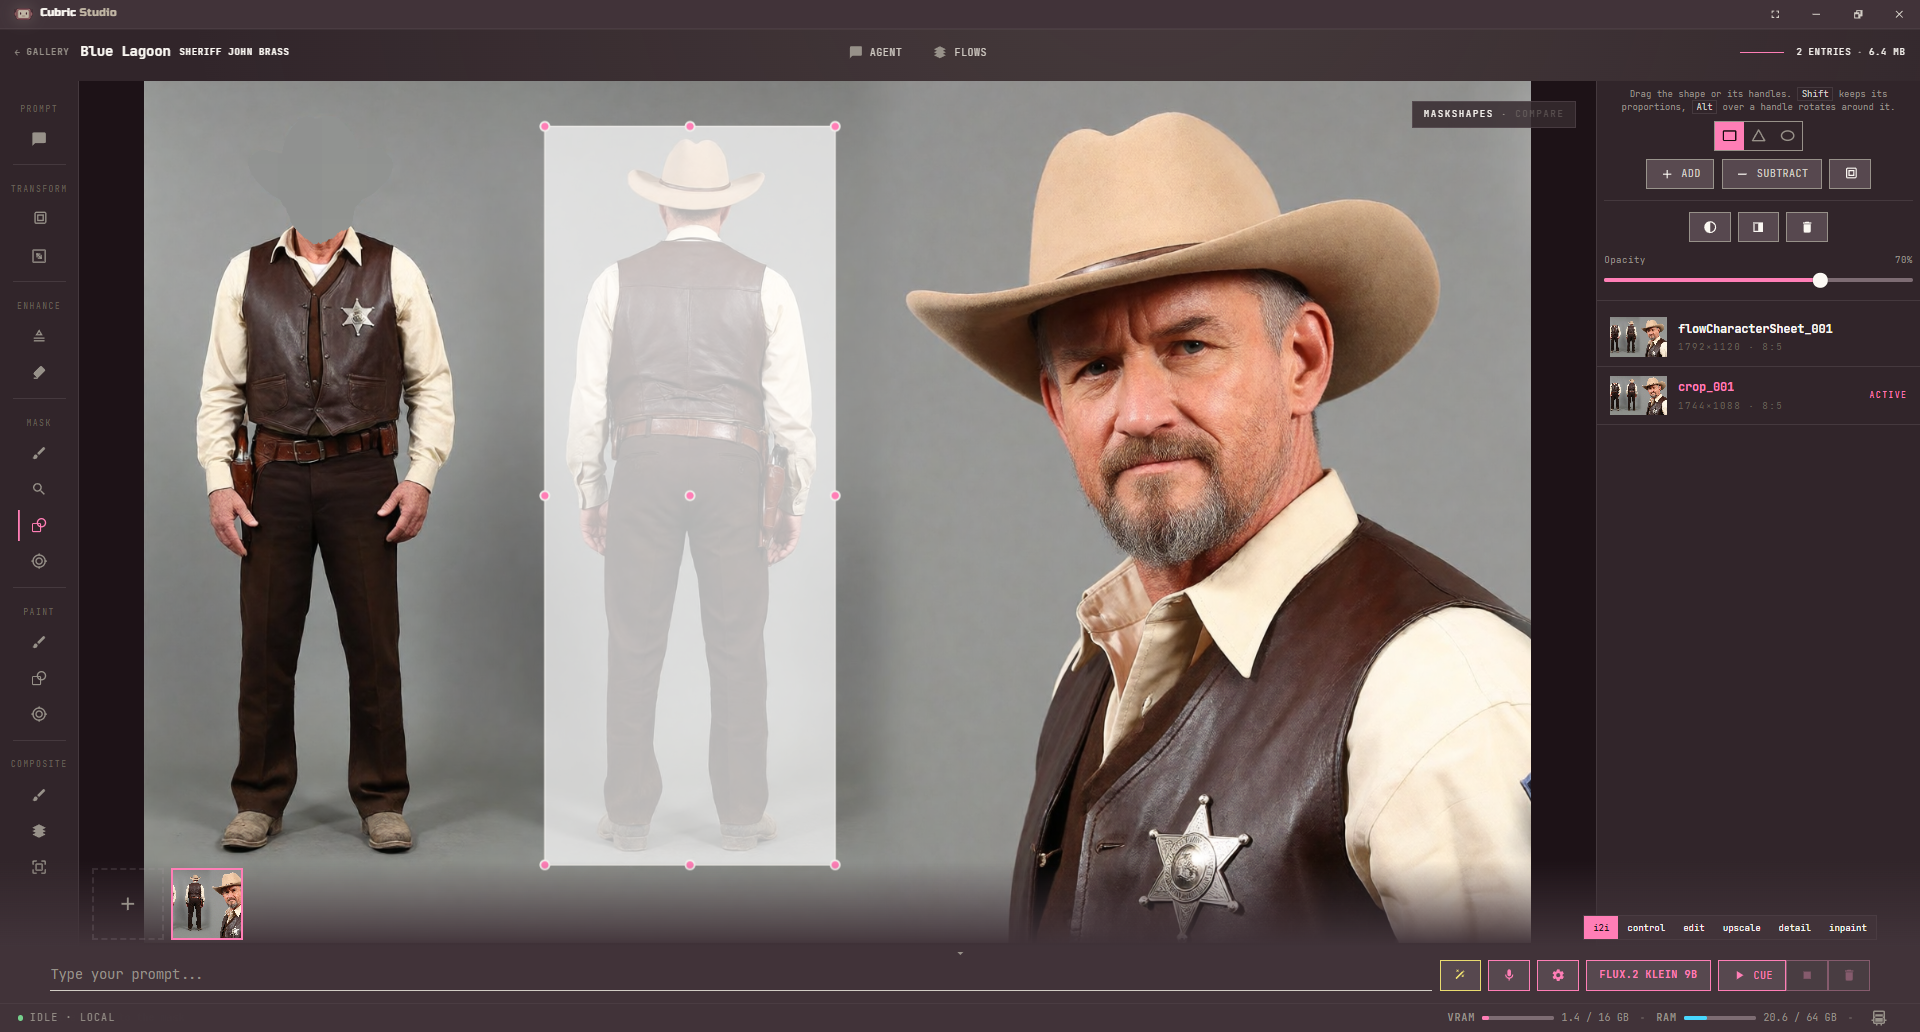Click the Composite focus frame icon
The width and height of the screenshot is (1920, 1032).
39,867
